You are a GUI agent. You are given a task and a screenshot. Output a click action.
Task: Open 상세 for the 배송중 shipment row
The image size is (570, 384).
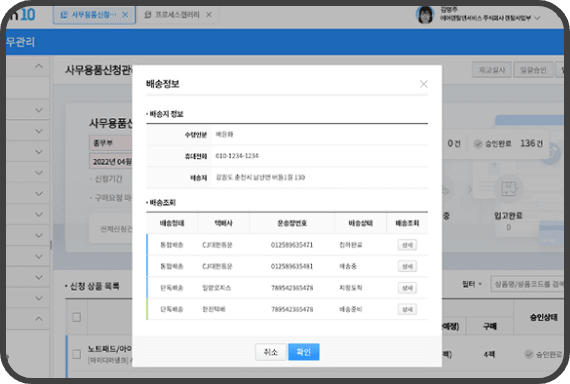[407, 266]
